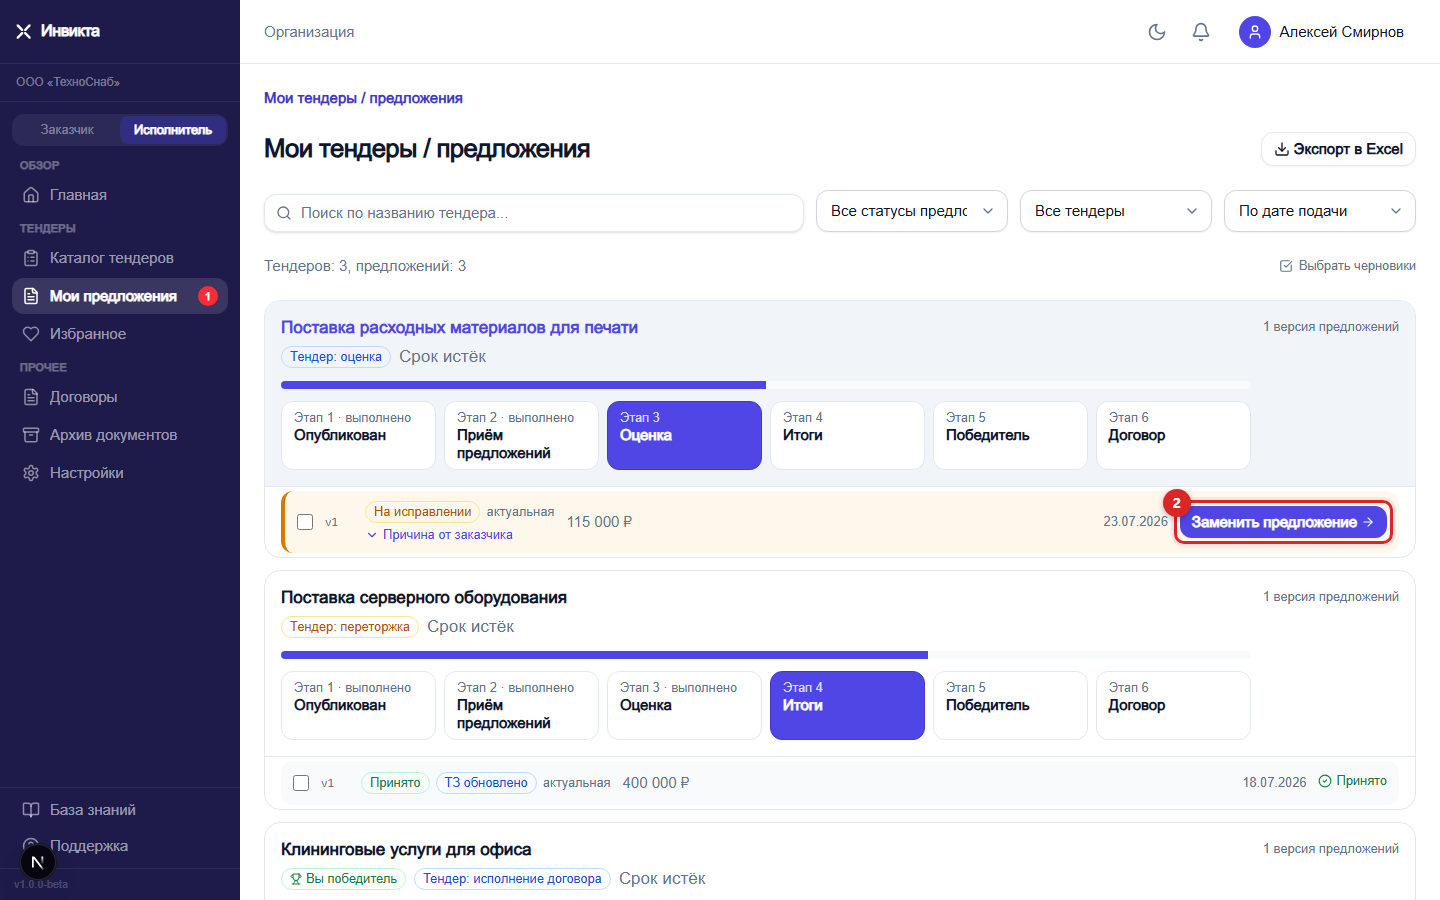Open Договоры in the sidebar

coord(120,397)
